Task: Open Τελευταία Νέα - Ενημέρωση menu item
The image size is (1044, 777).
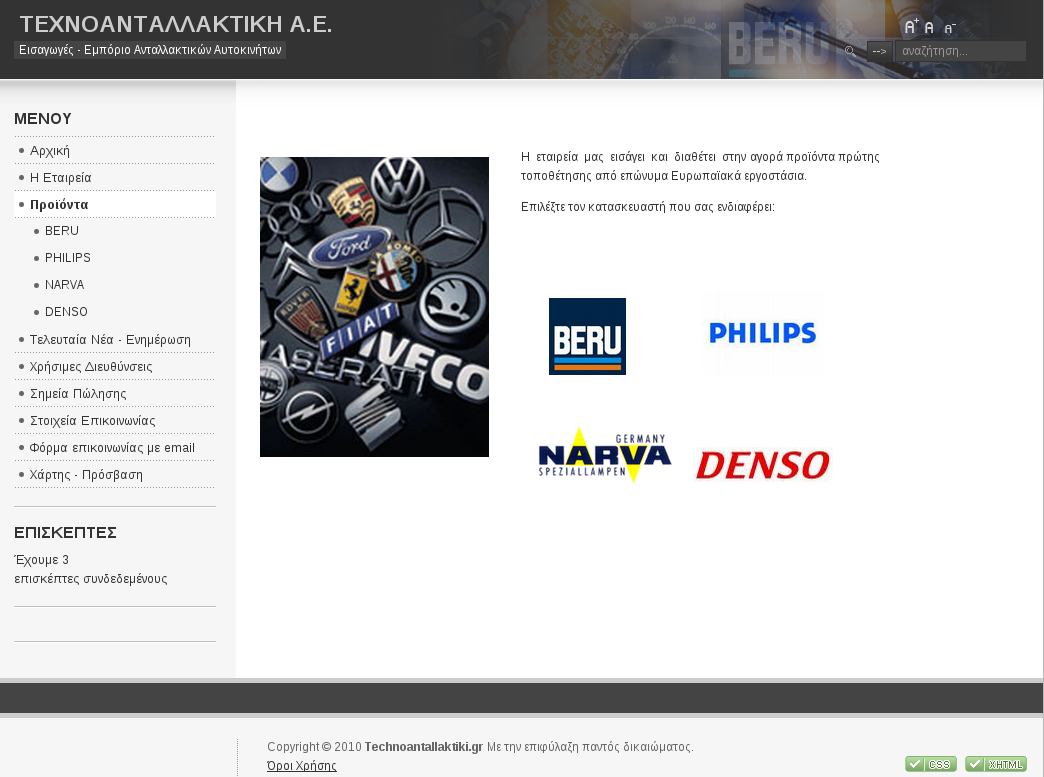Action: (115, 340)
